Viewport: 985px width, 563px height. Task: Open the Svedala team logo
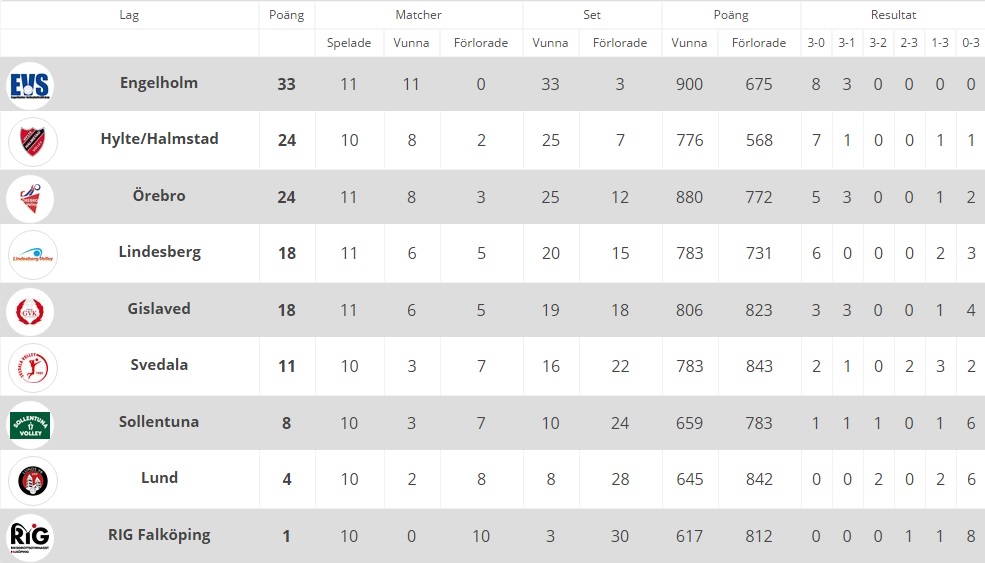pos(33,368)
